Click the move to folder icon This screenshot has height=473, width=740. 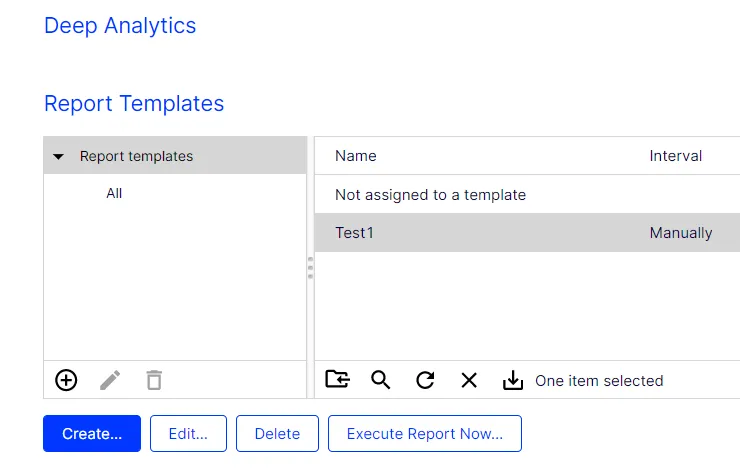click(337, 380)
